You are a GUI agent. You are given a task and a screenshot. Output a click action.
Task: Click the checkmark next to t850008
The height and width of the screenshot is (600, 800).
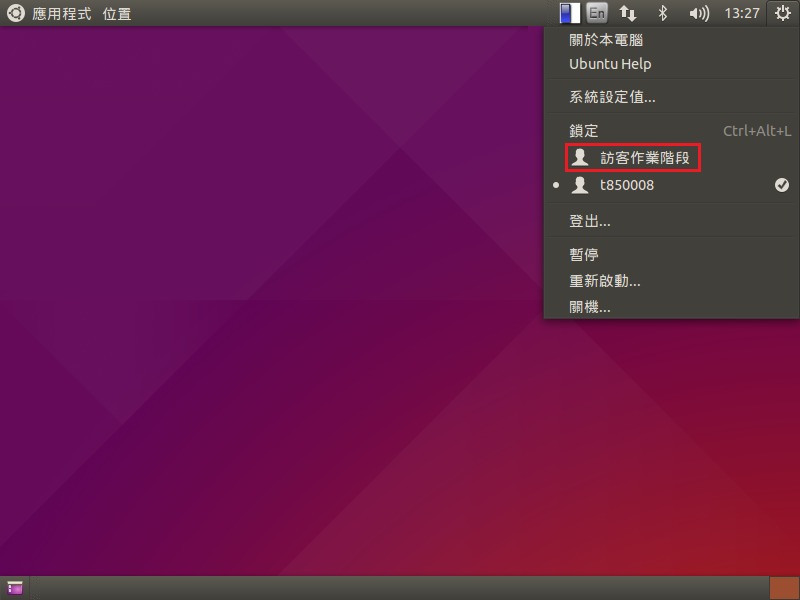pos(781,185)
